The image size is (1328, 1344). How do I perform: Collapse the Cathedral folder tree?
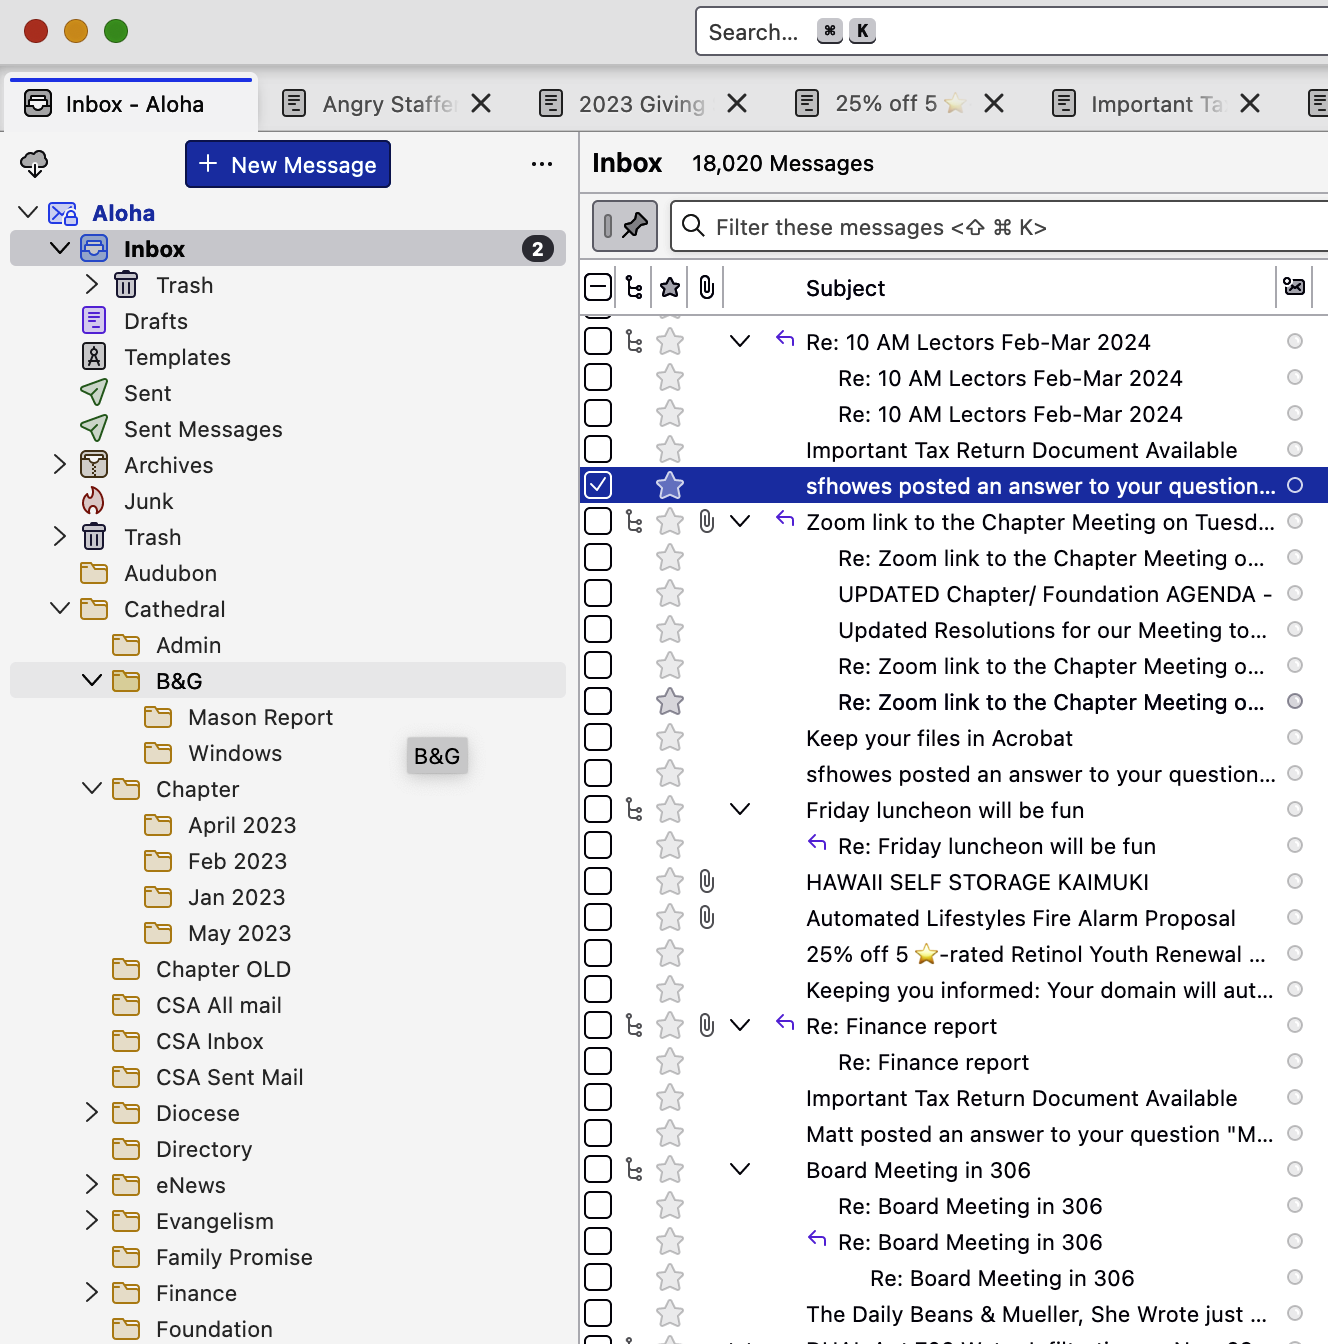pyautogui.click(x=60, y=609)
